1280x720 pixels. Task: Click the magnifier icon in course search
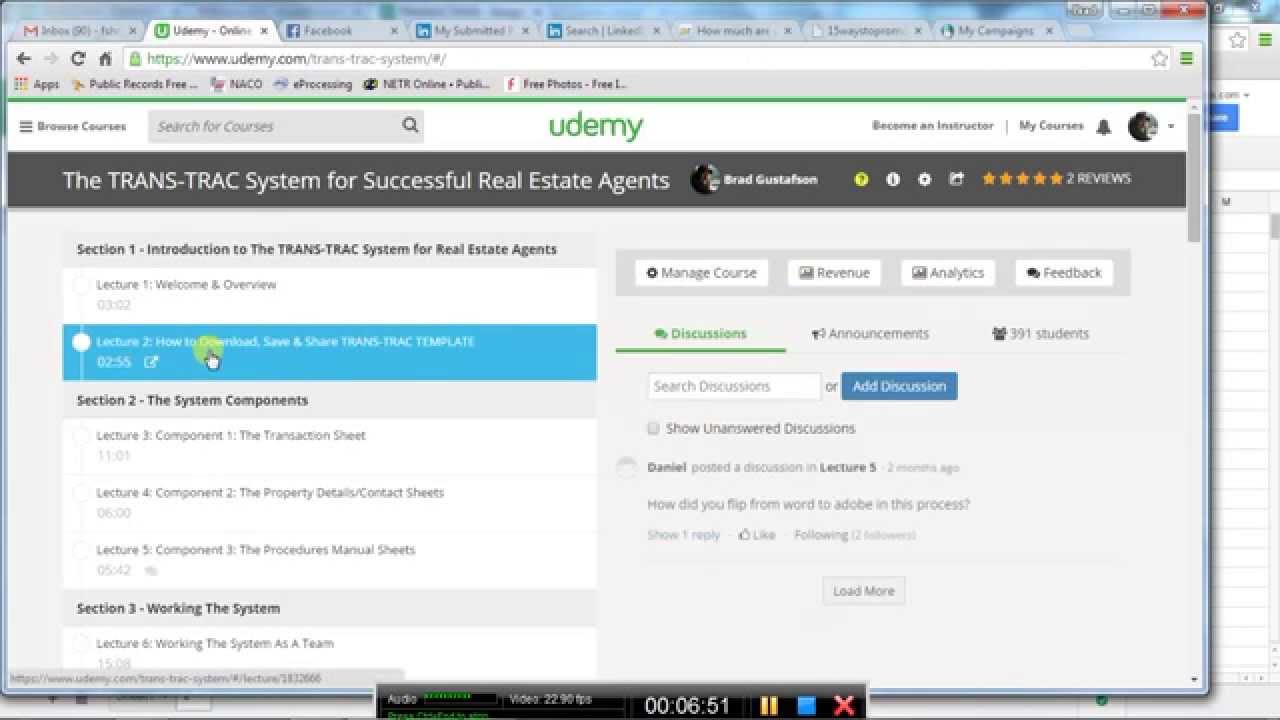(410, 126)
